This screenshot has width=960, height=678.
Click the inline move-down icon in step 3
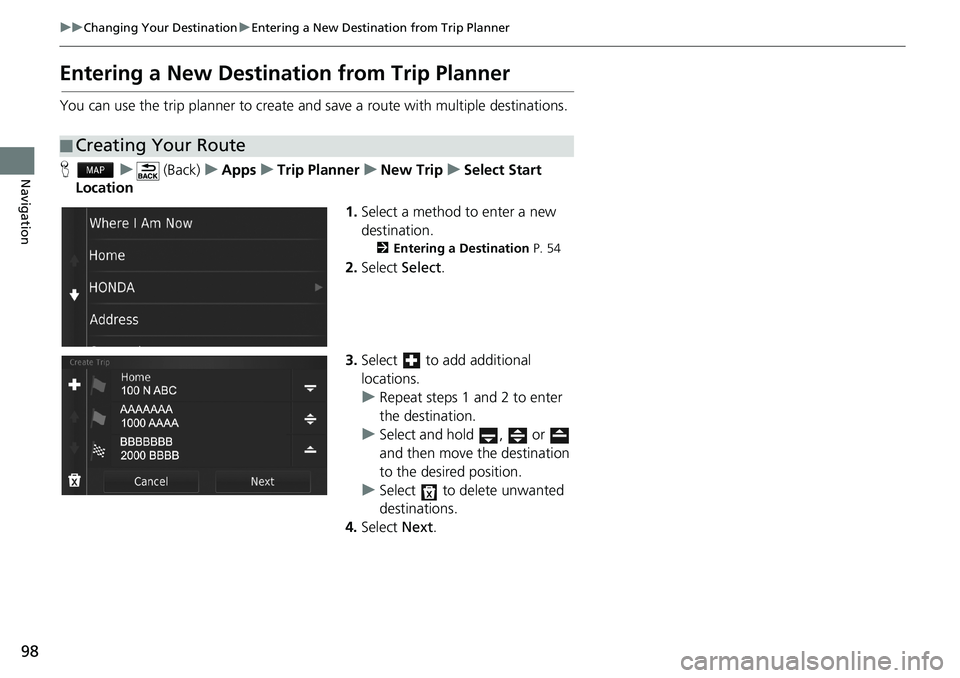pyautogui.click(x=489, y=436)
